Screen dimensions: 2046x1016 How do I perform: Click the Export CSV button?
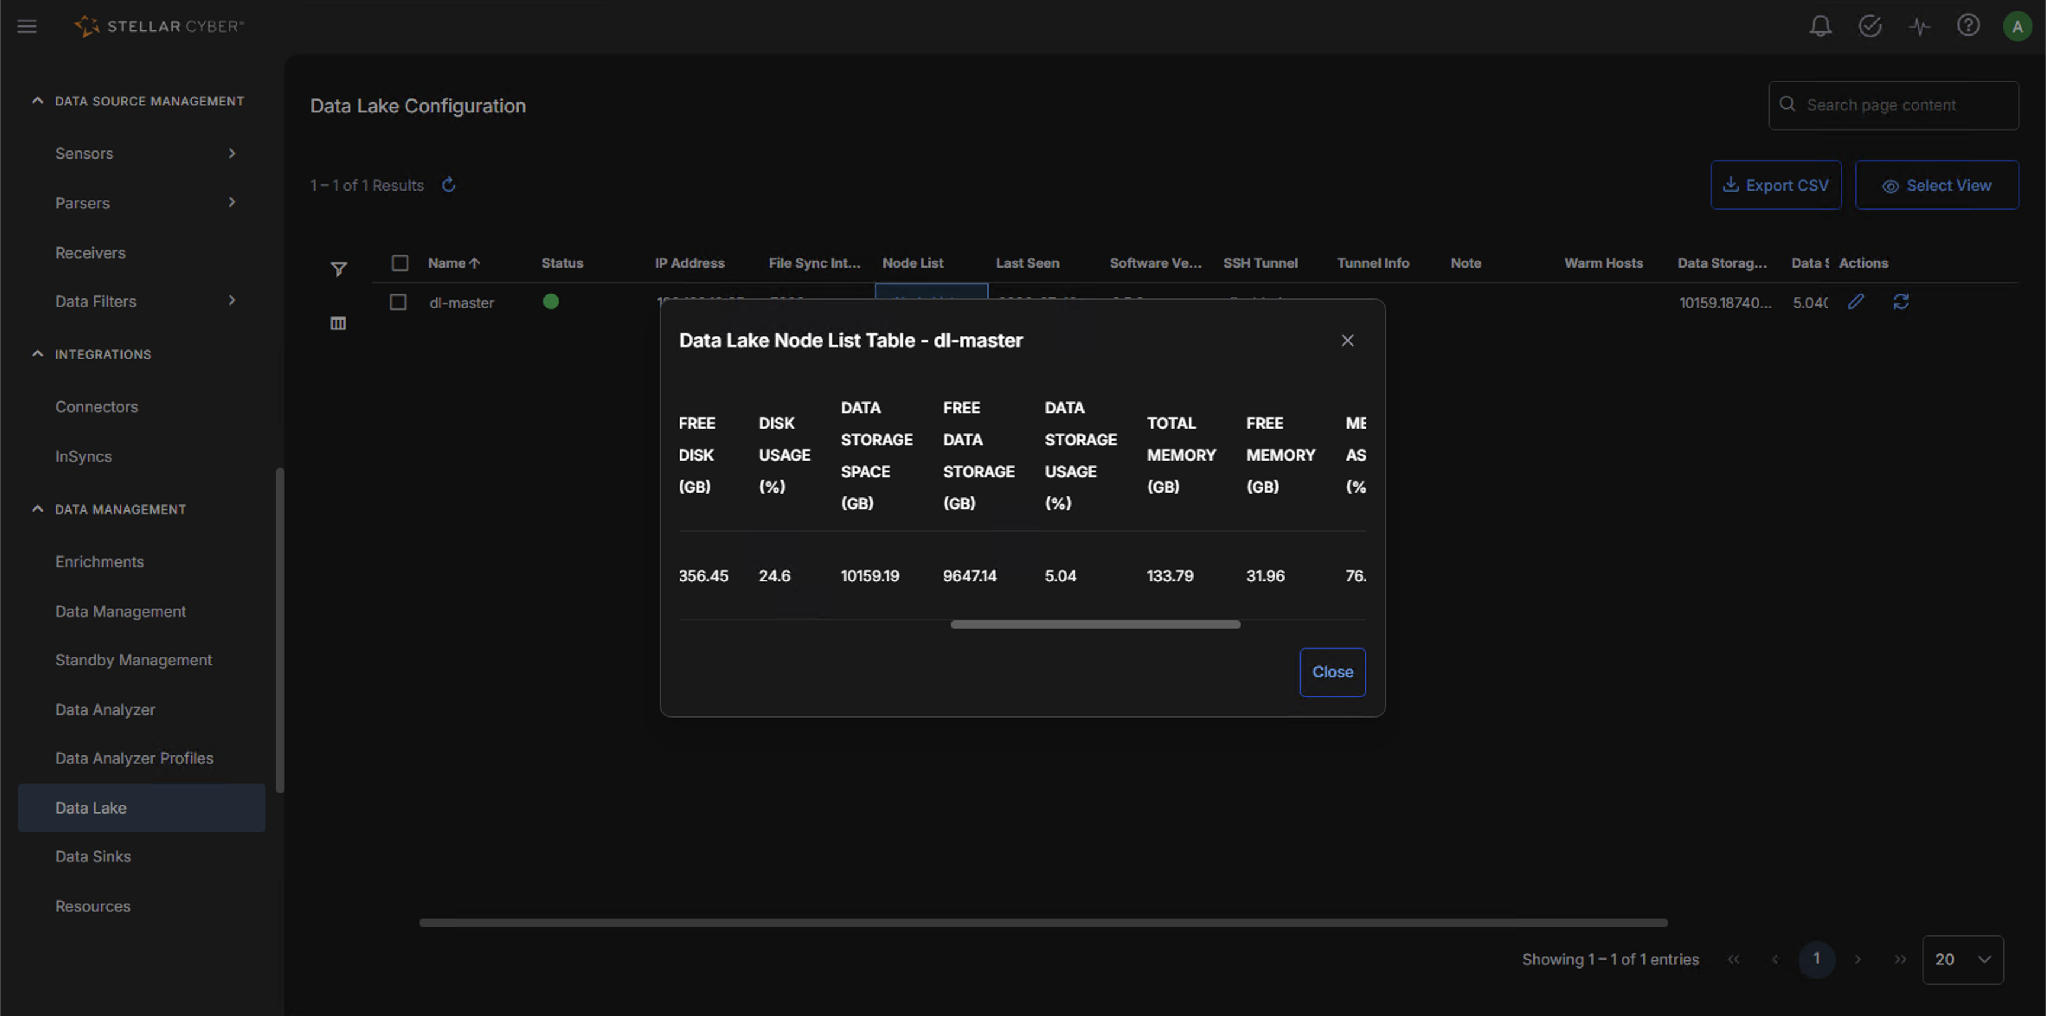point(1776,185)
